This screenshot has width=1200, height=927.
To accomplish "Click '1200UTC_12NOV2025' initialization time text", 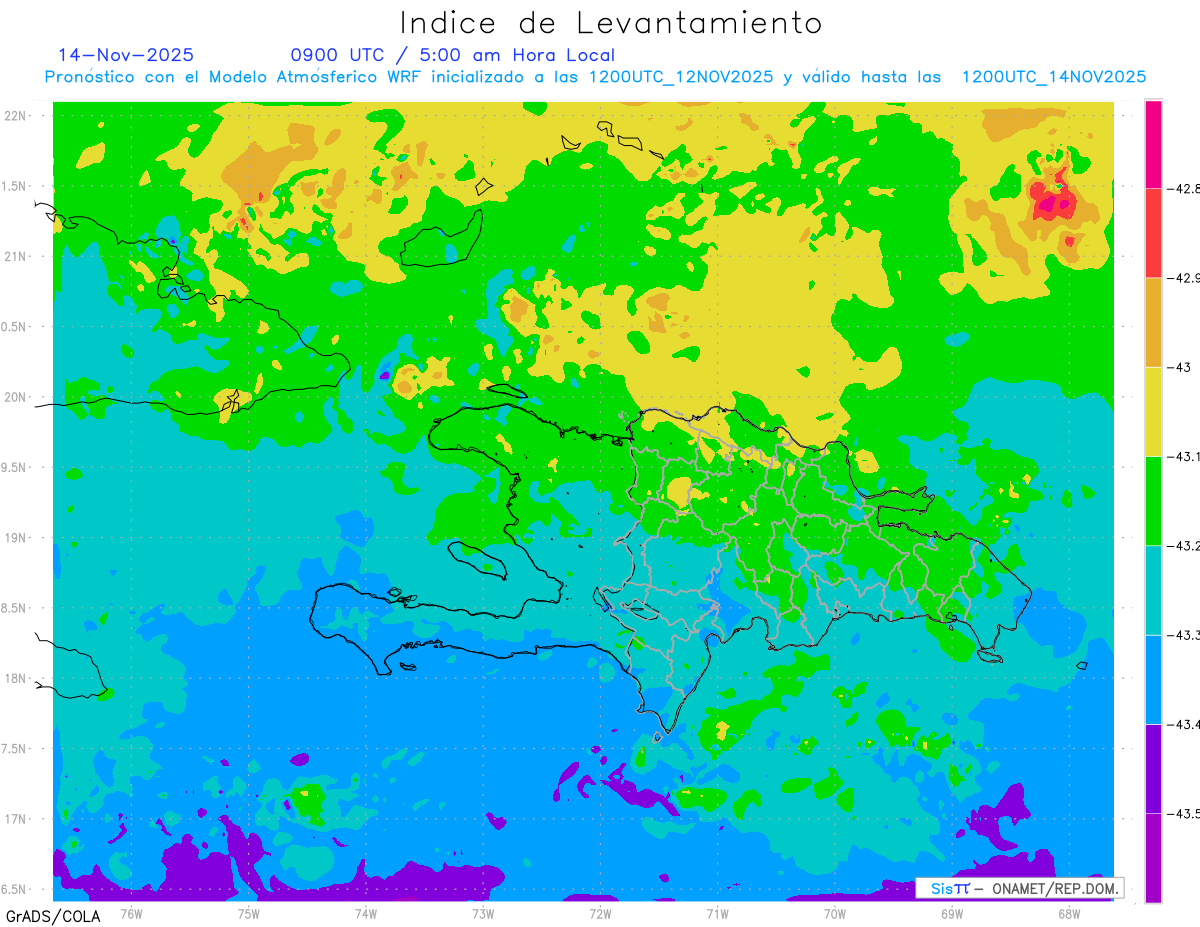I will point(680,77).
